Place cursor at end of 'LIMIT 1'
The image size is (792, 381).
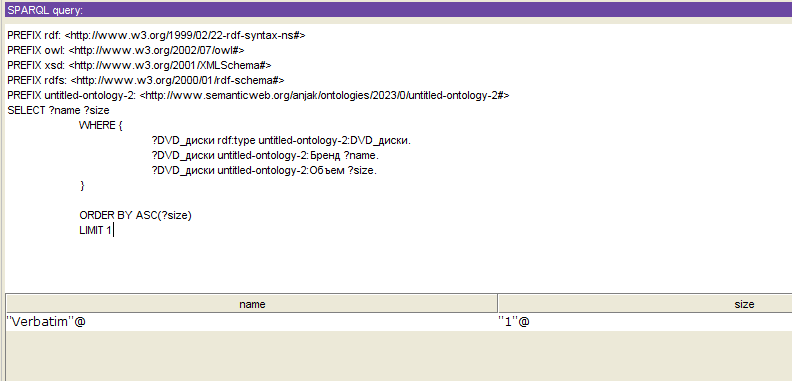pyautogui.click(x=113, y=230)
